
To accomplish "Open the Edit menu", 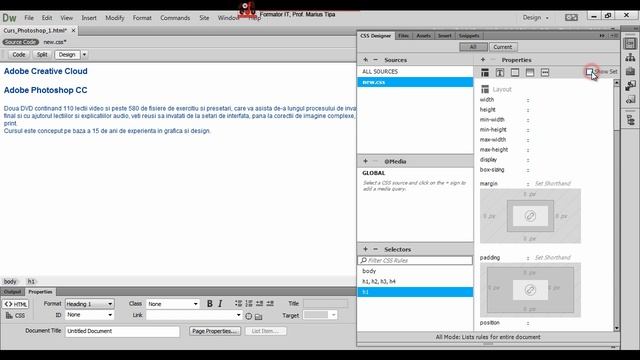I will [x=47, y=18].
